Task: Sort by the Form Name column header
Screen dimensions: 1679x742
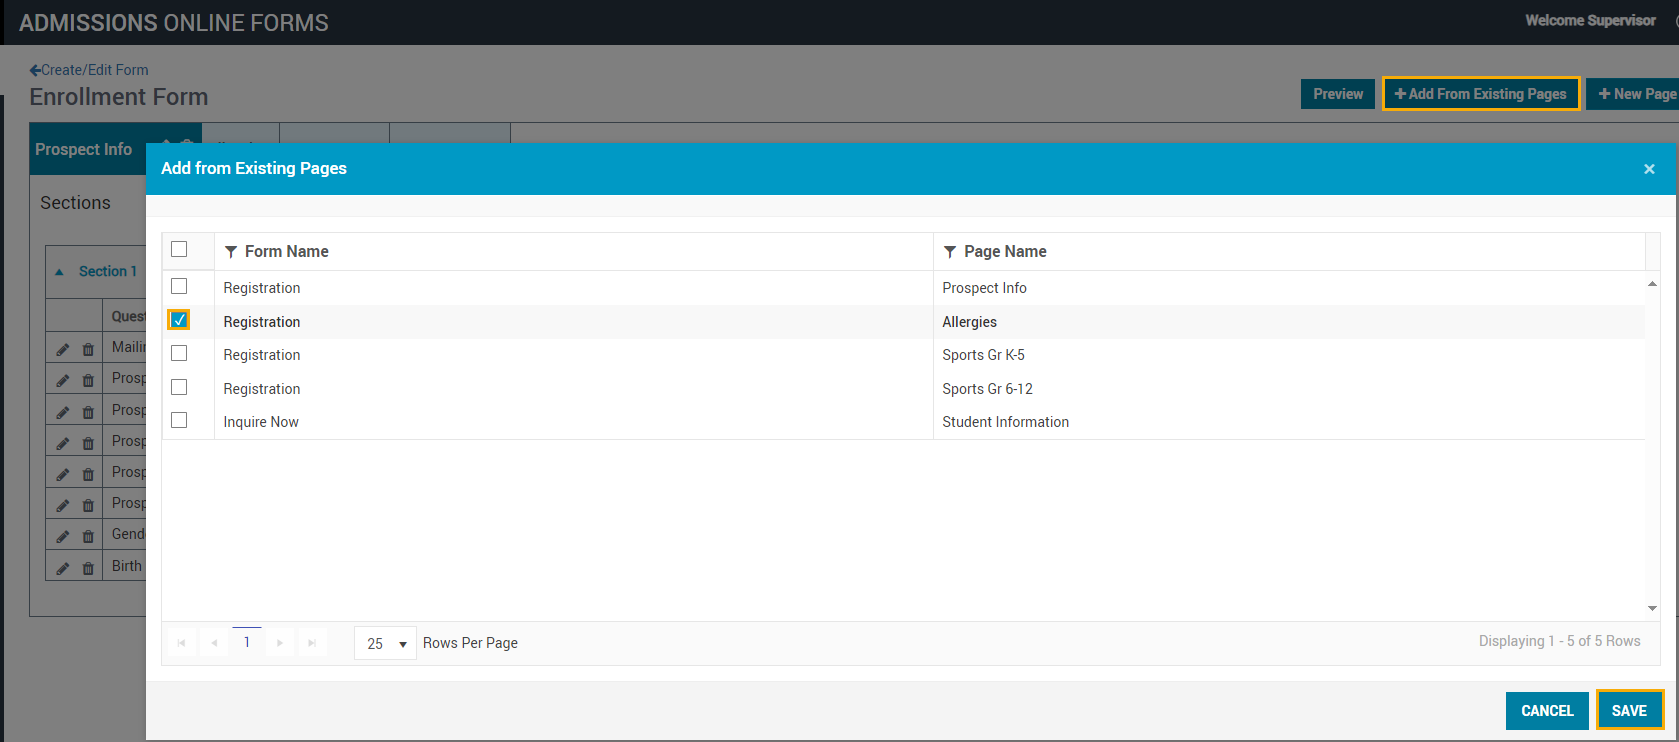Action: [287, 252]
